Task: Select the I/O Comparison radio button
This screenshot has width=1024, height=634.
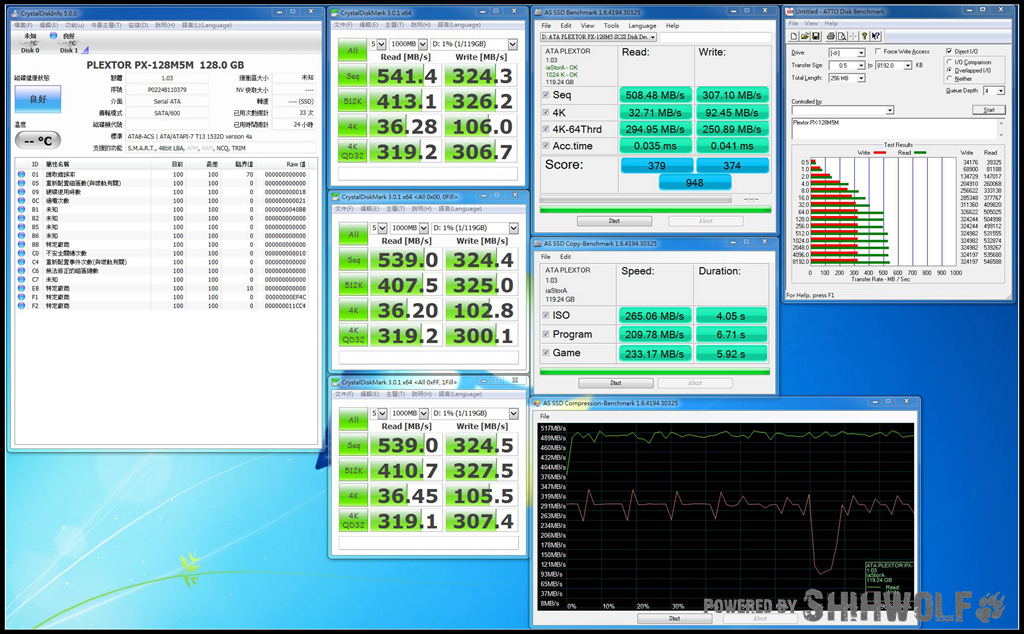Action: click(949, 62)
